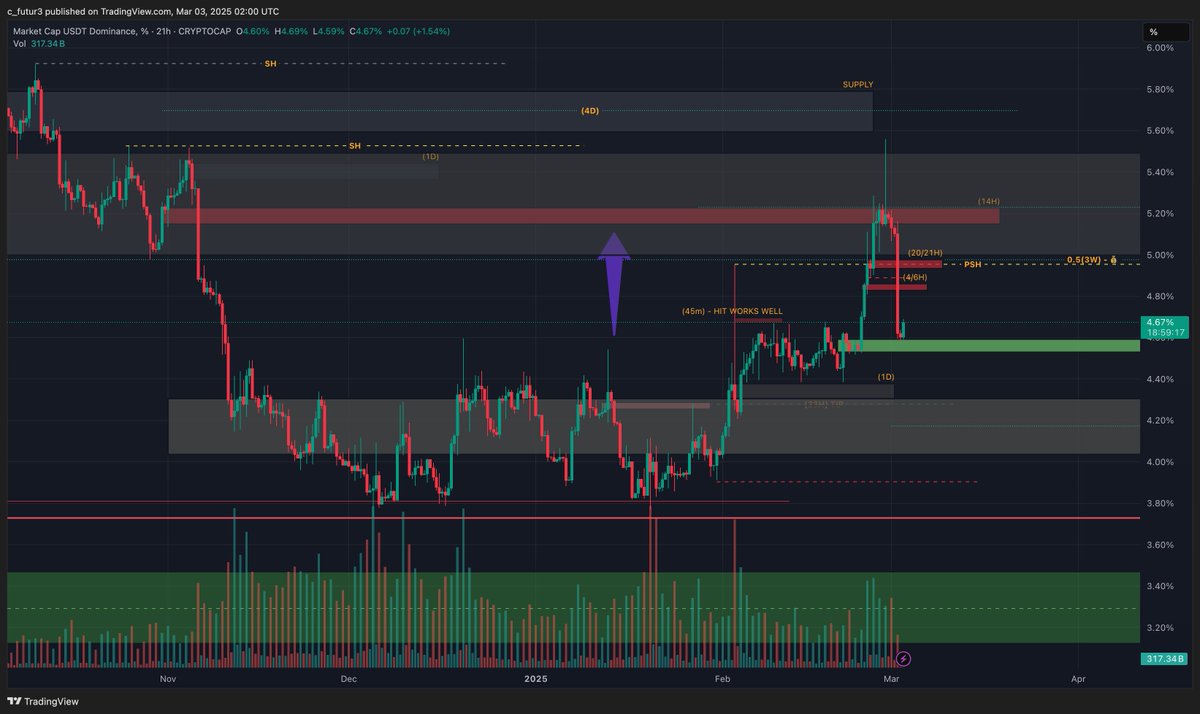The width and height of the screenshot is (1200, 714).
Task: Click the (4D) zone label
Action: (589, 111)
